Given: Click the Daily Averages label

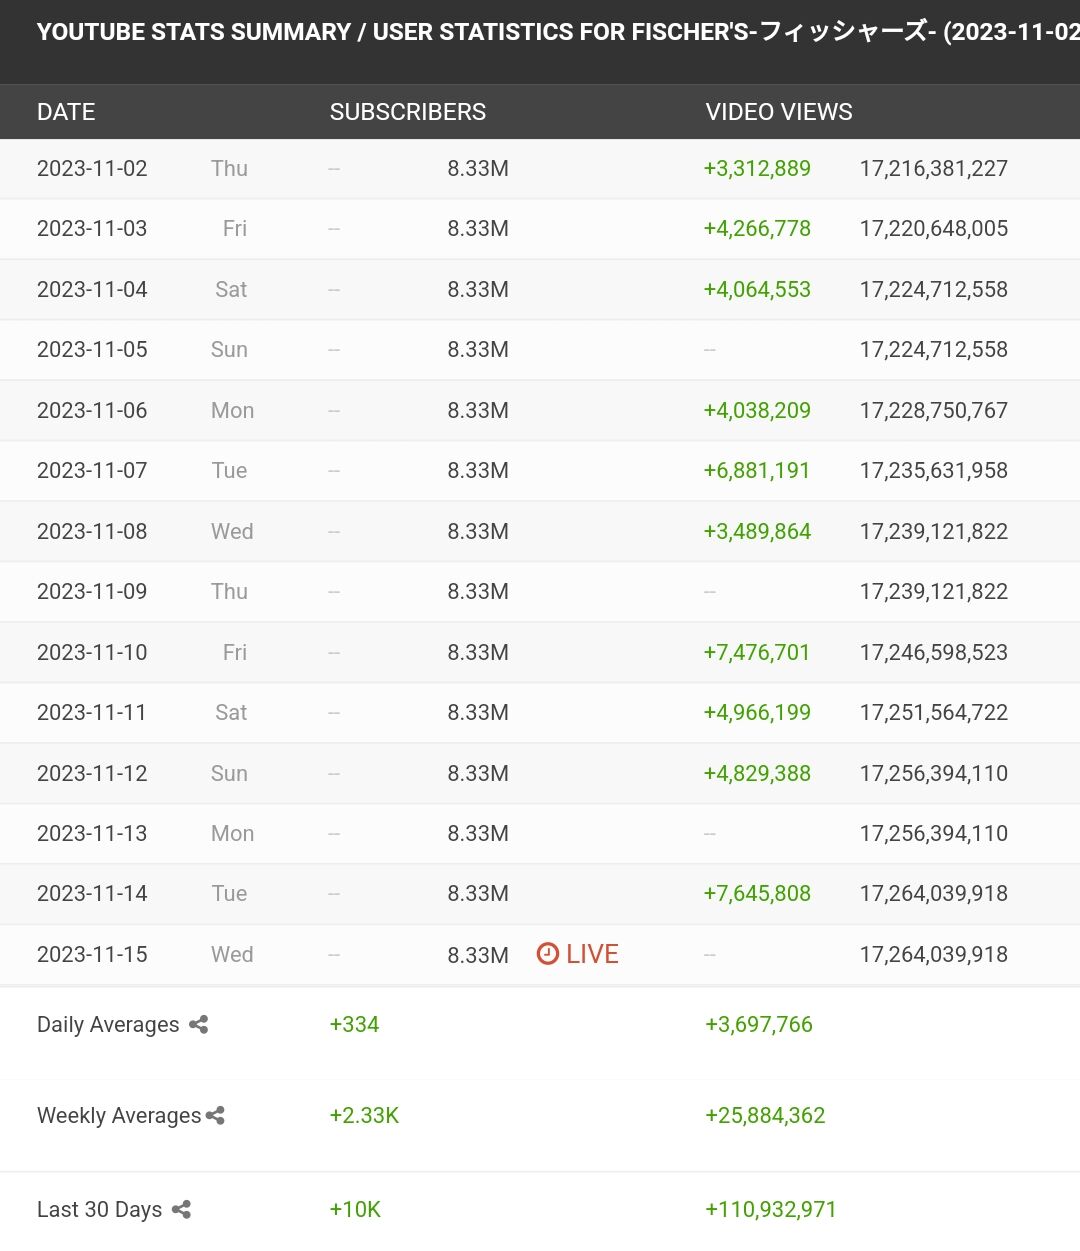Looking at the screenshot, I should coord(108,1024).
